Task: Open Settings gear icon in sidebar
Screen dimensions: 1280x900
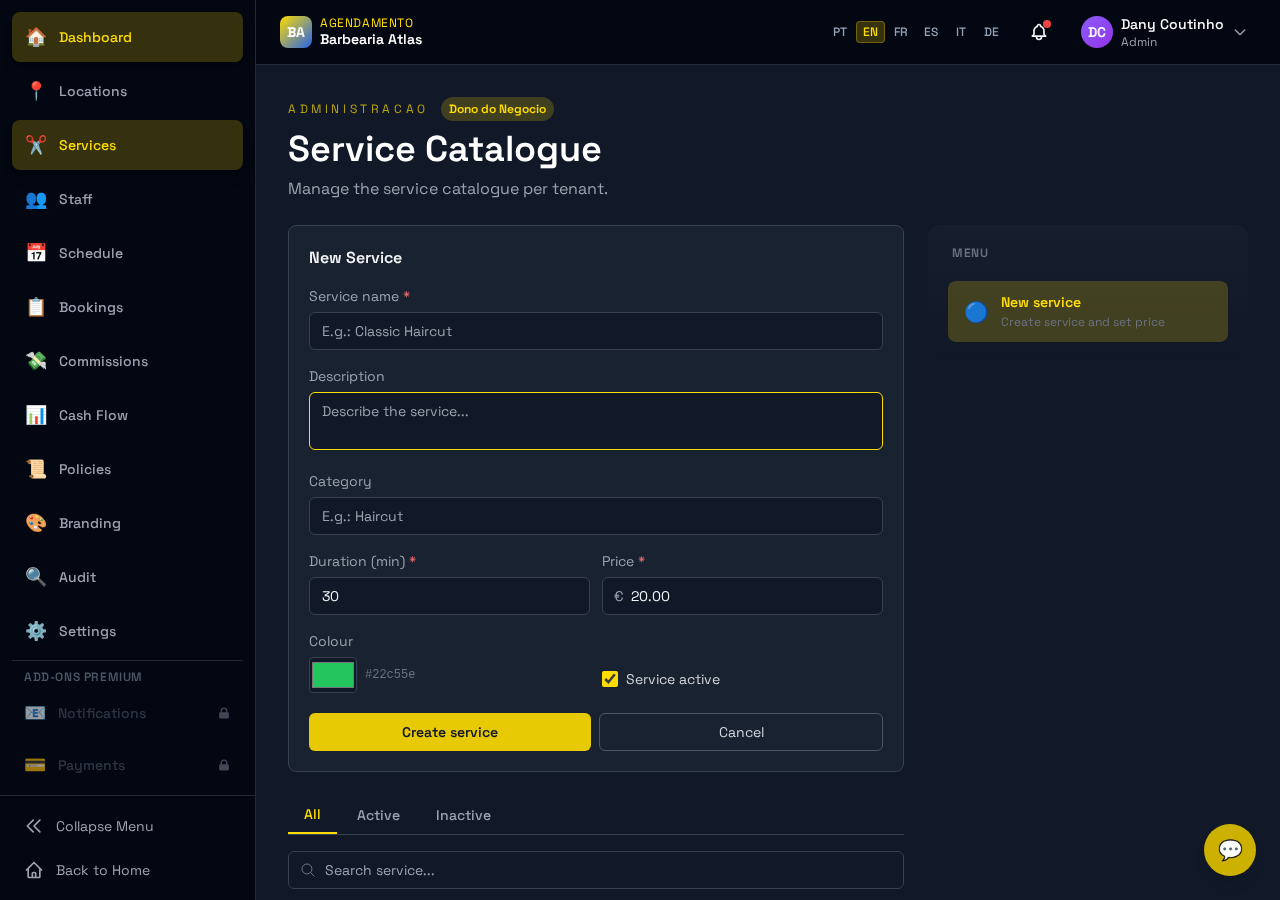Action: point(36,631)
